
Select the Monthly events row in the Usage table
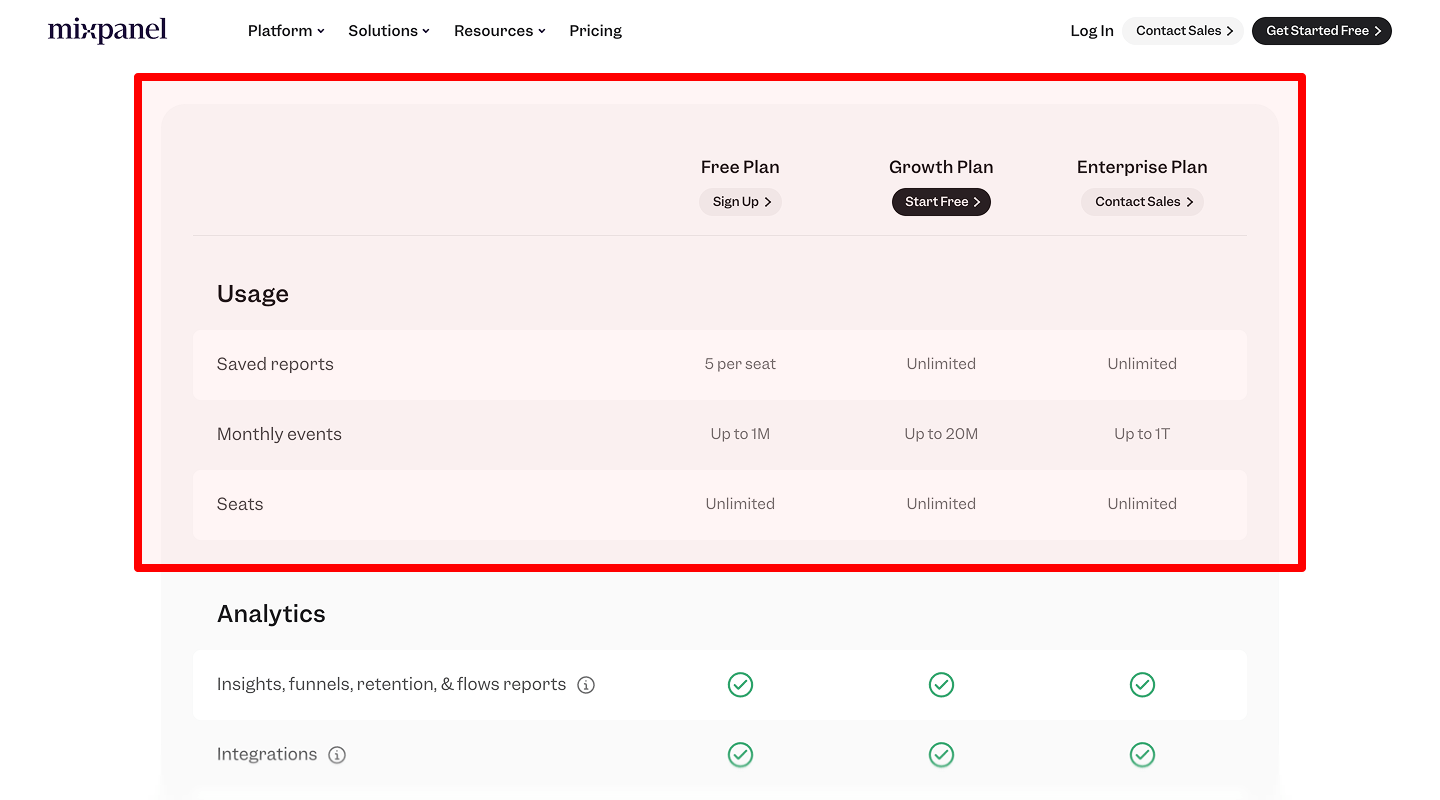(x=279, y=434)
